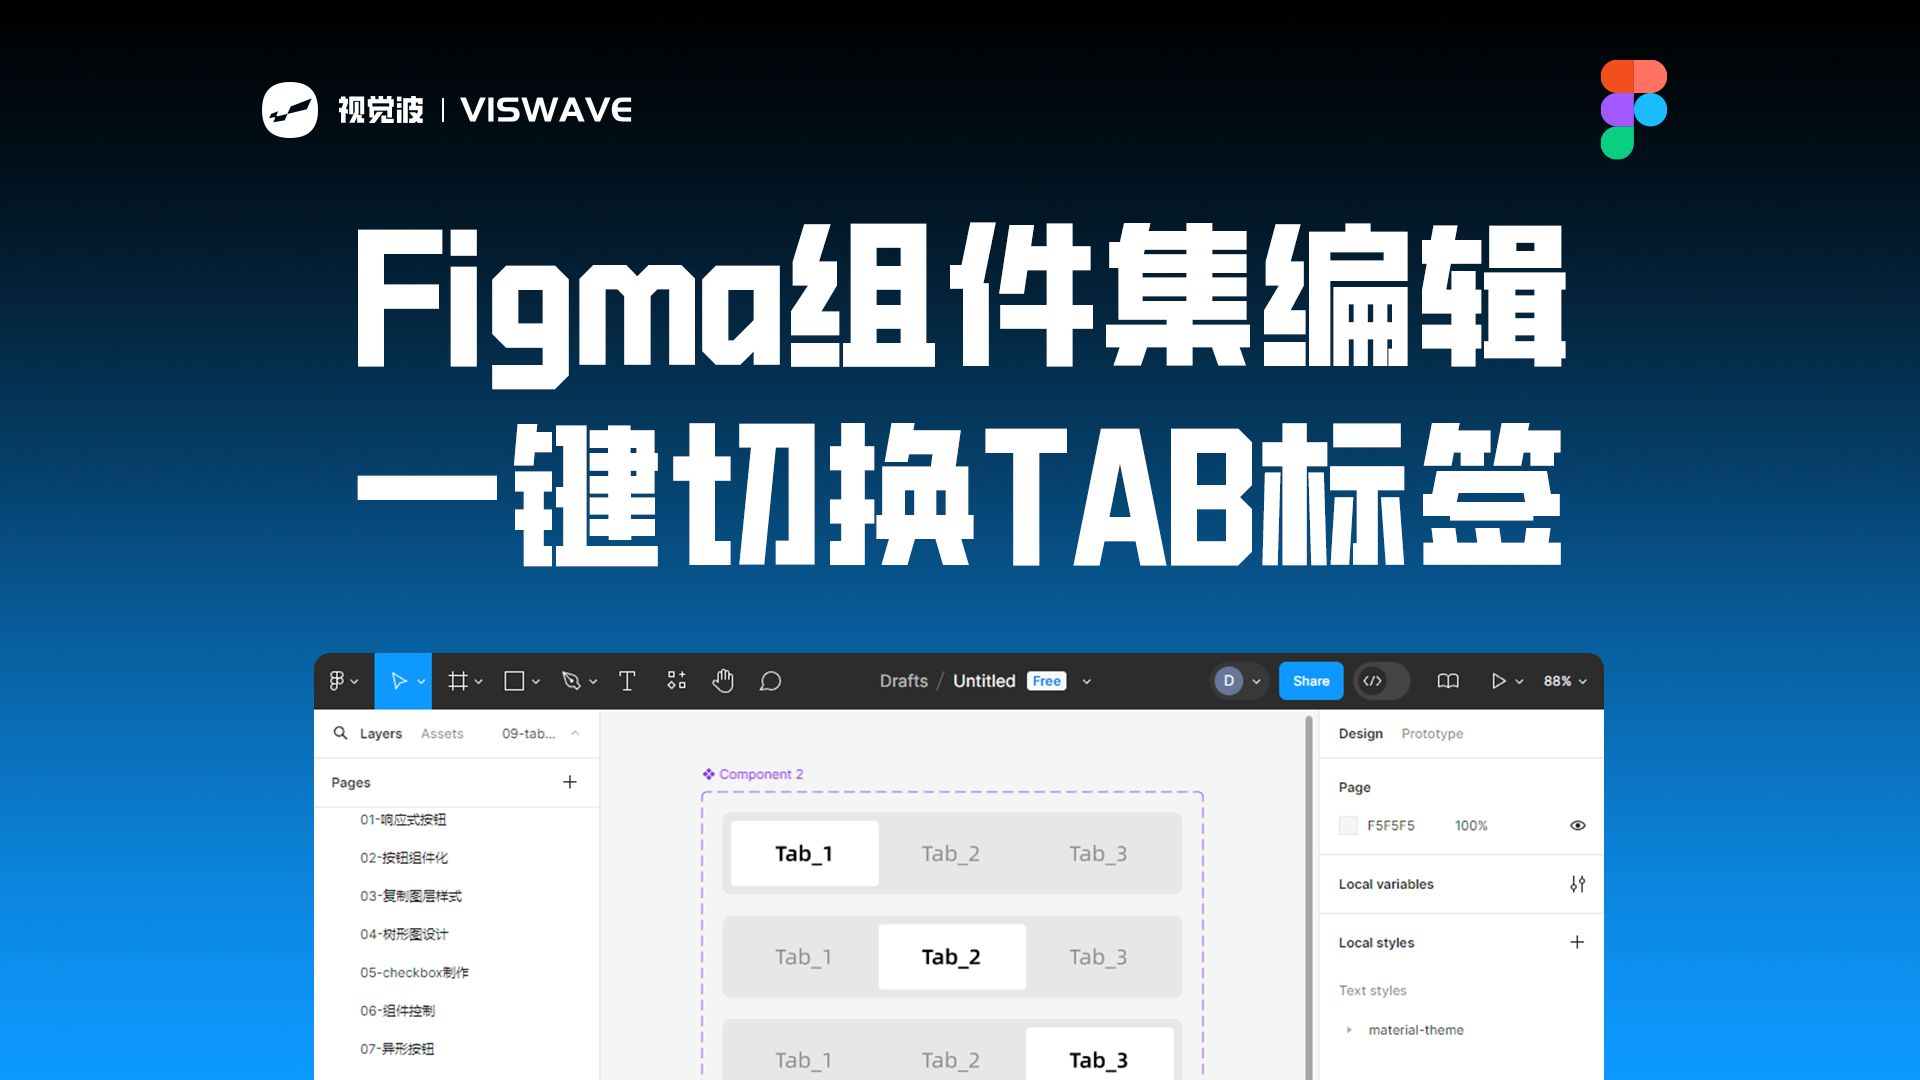Select active Tab_3 in third variant

click(1099, 1054)
